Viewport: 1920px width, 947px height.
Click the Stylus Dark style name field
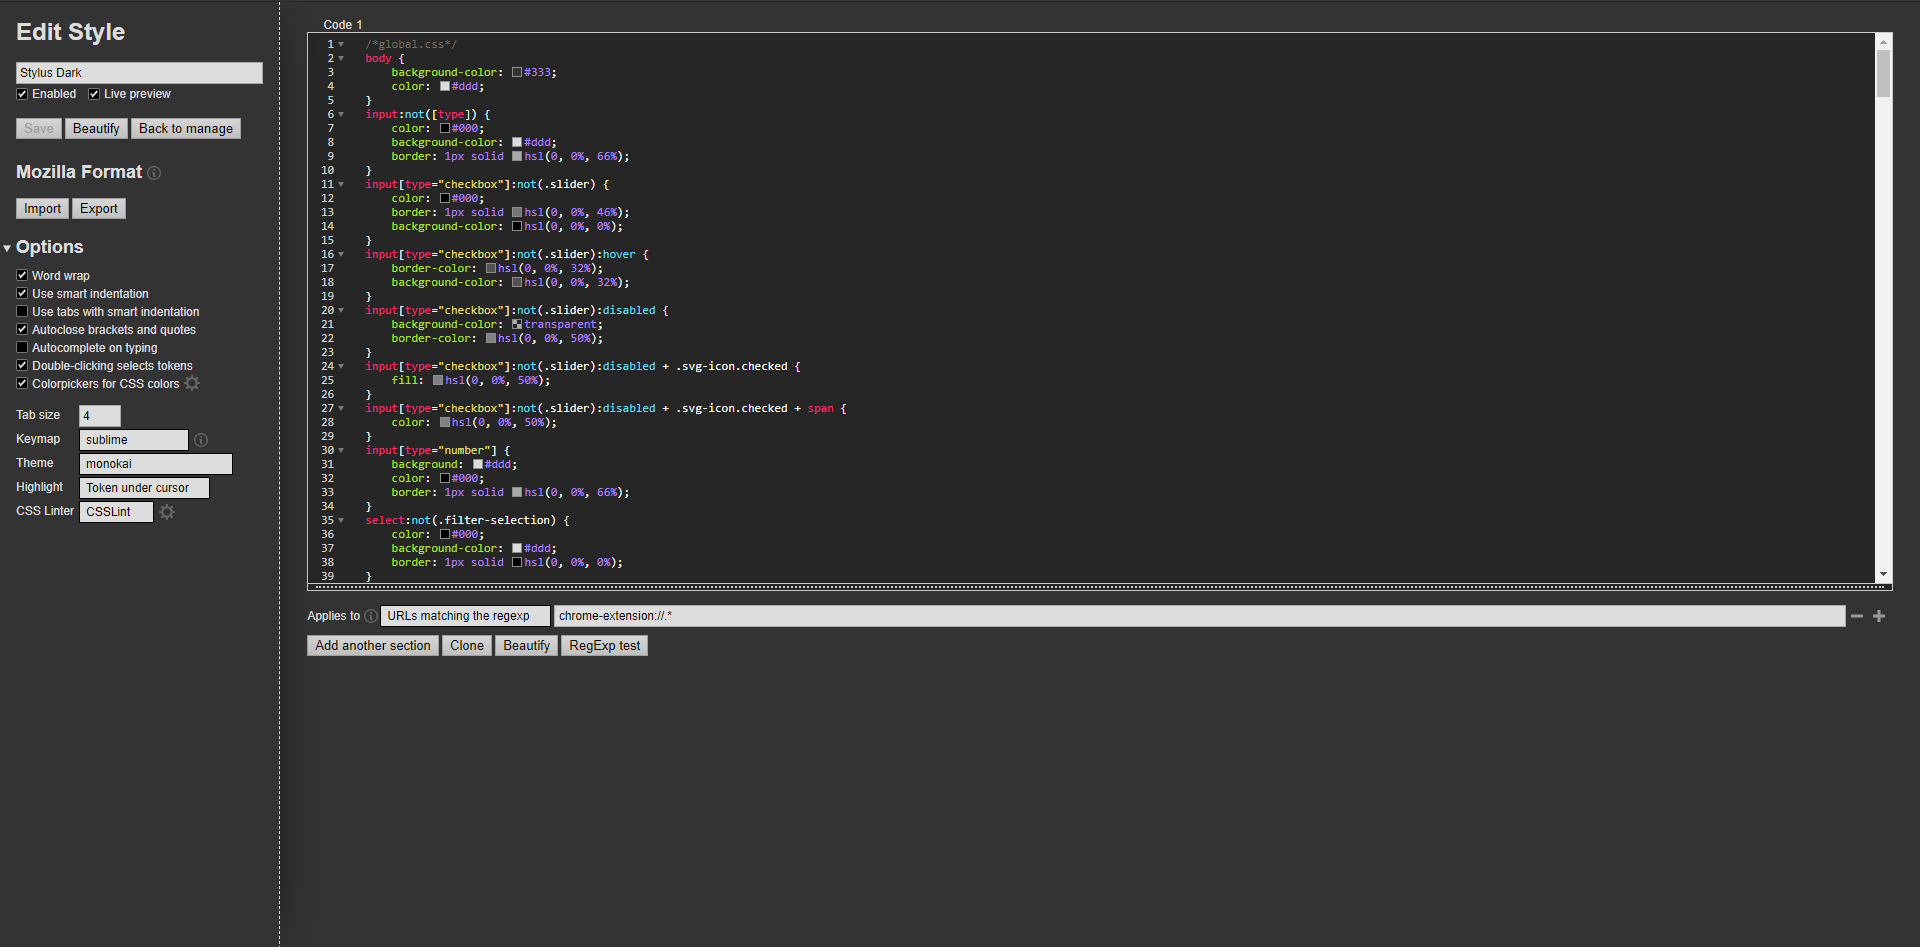click(x=139, y=73)
